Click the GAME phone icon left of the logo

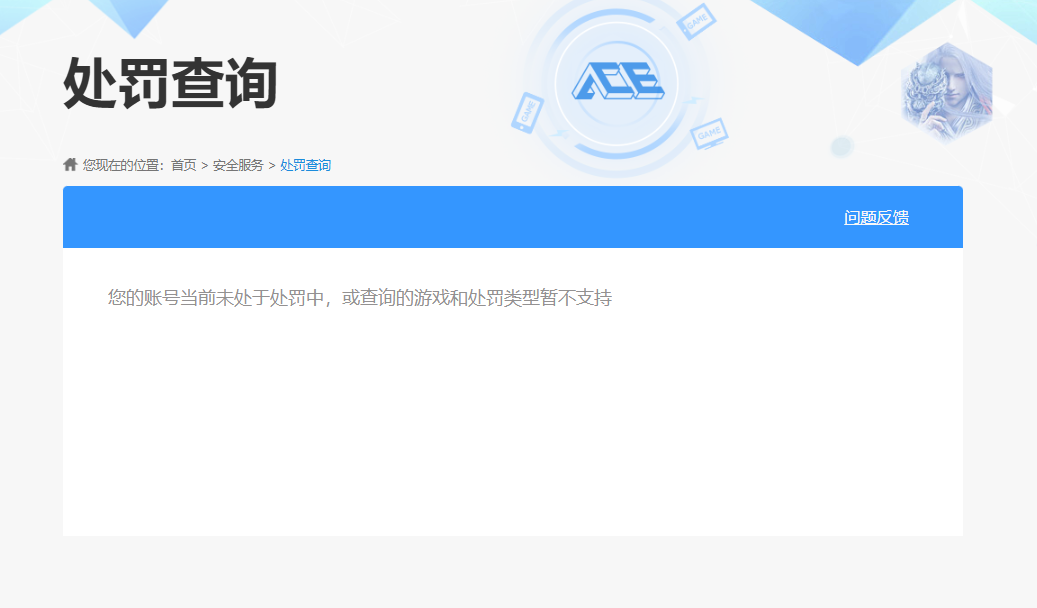tap(529, 112)
